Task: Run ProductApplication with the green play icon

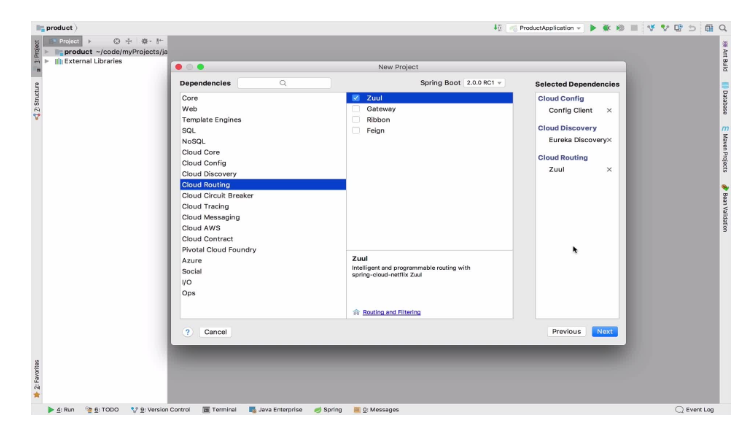Action: [x=593, y=28]
